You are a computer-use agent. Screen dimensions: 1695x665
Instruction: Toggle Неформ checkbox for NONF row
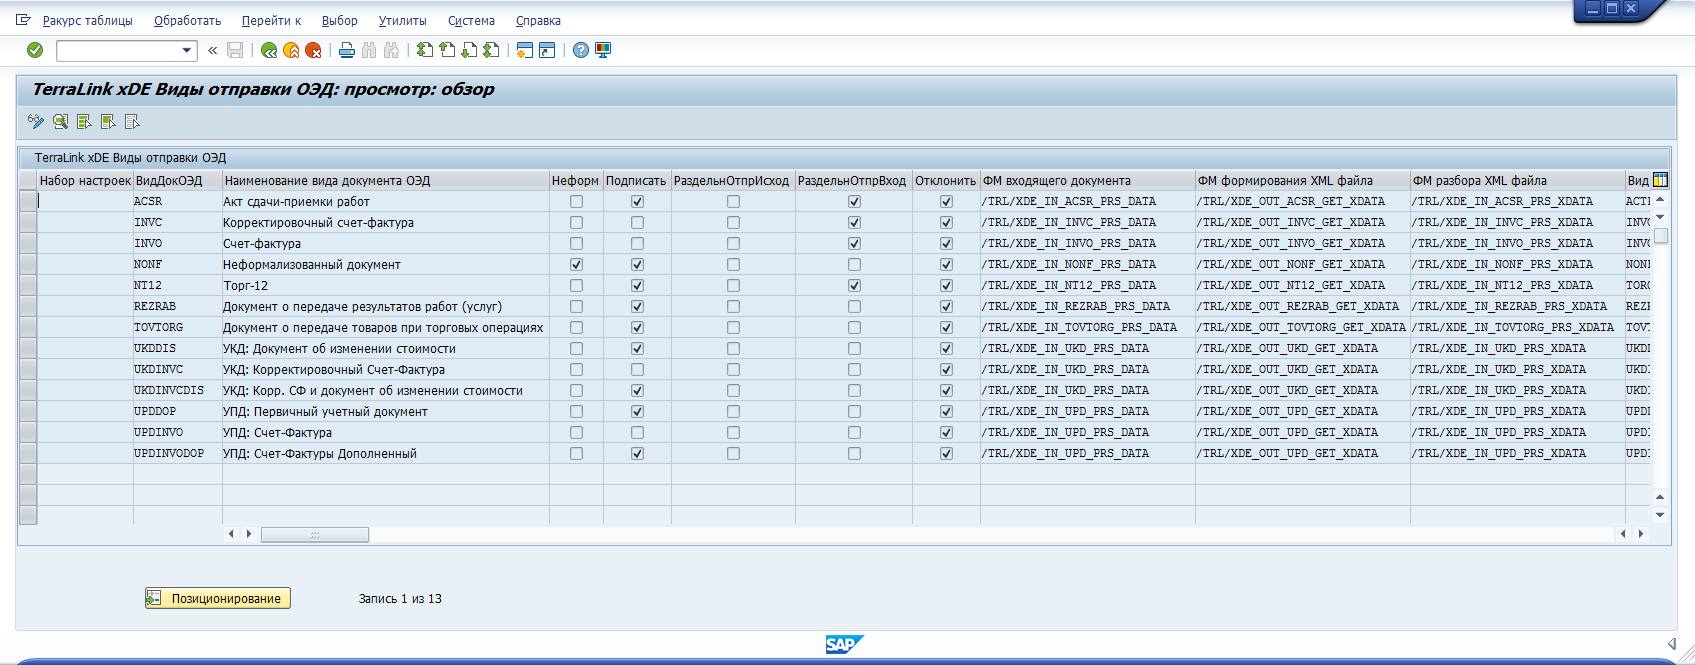pyautogui.click(x=576, y=265)
